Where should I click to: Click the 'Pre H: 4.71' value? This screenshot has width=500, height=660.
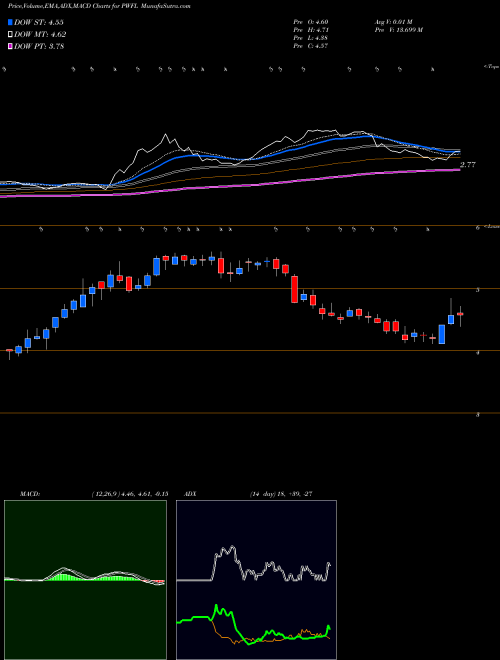point(311,30)
